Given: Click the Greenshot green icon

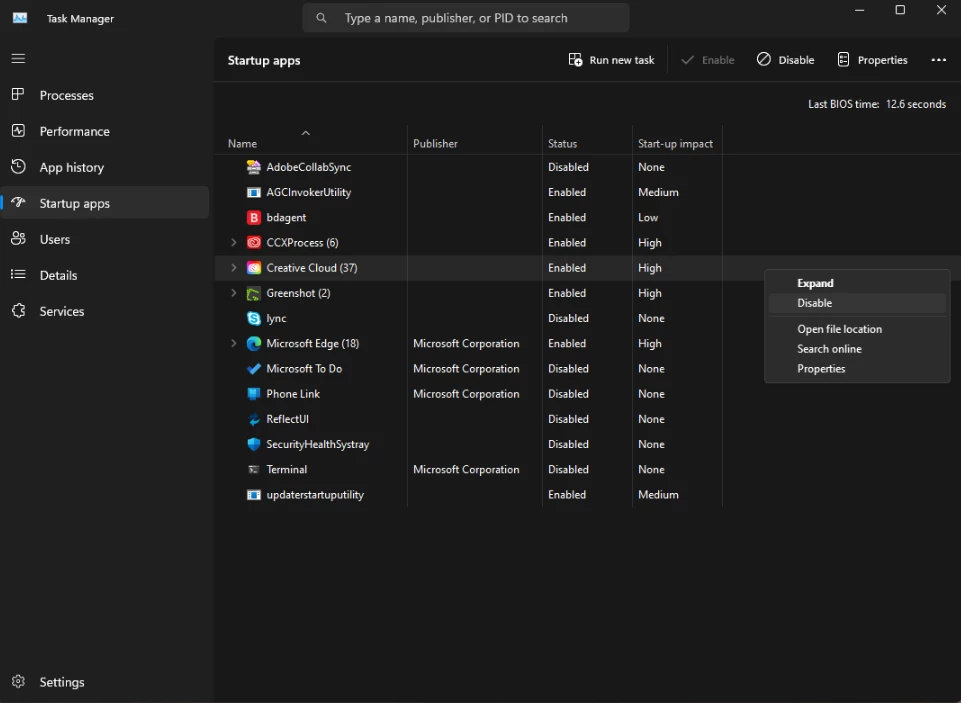Looking at the screenshot, I should coord(253,293).
